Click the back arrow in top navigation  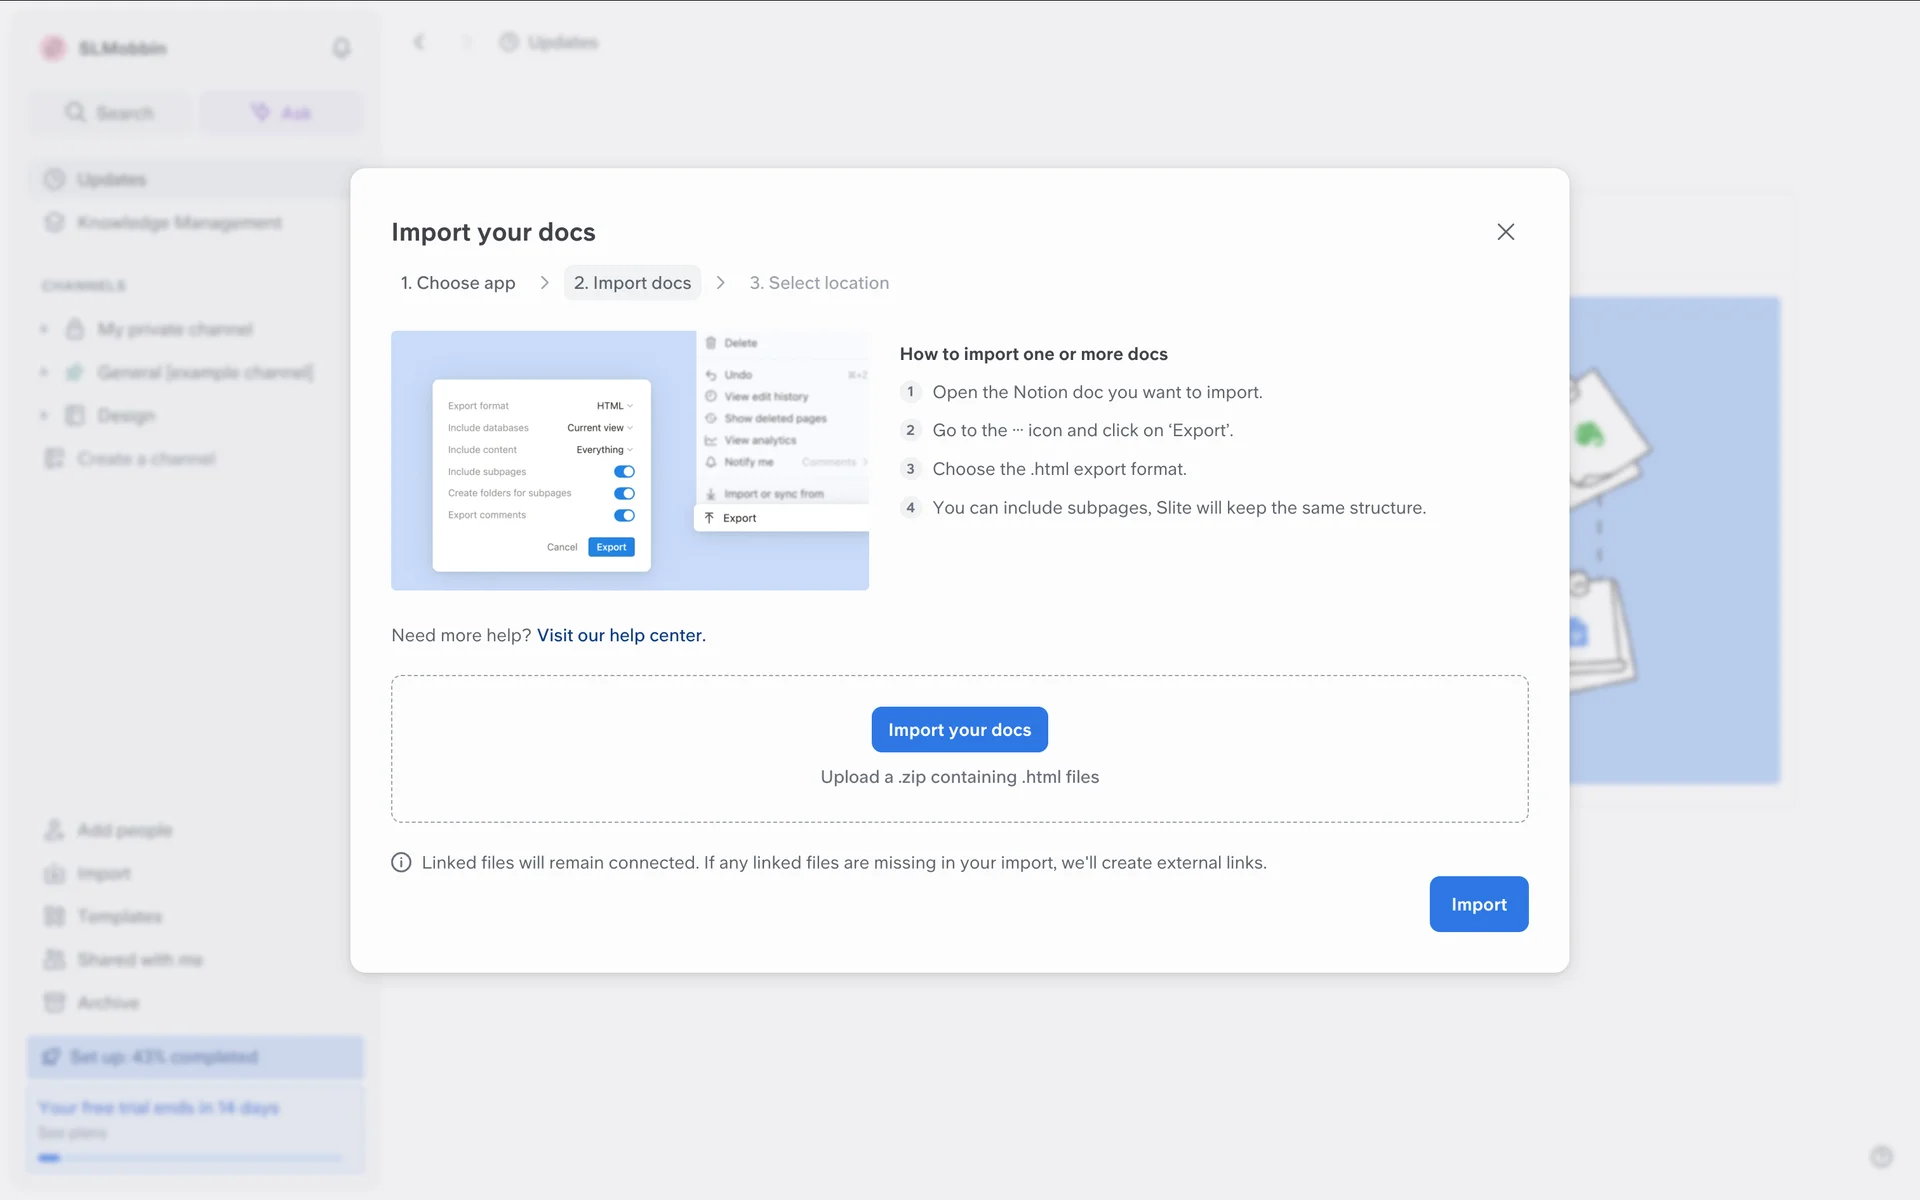point(419,42)
